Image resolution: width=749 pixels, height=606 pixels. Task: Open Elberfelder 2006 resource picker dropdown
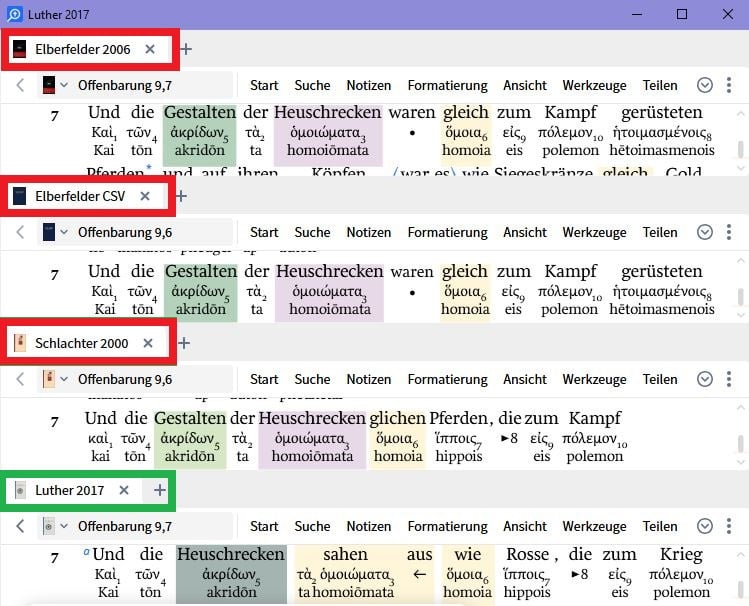point(55,85)
